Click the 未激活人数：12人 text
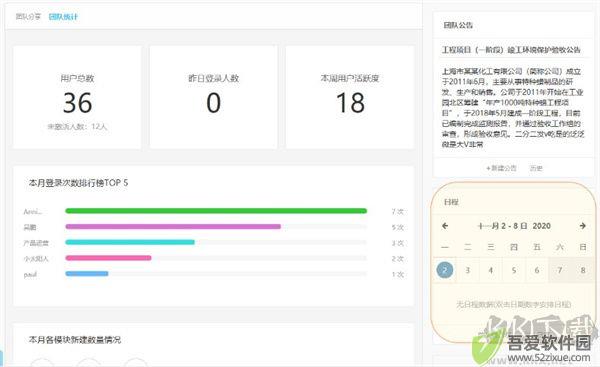Viewport: 600px width, 367px height. [77, 126]
